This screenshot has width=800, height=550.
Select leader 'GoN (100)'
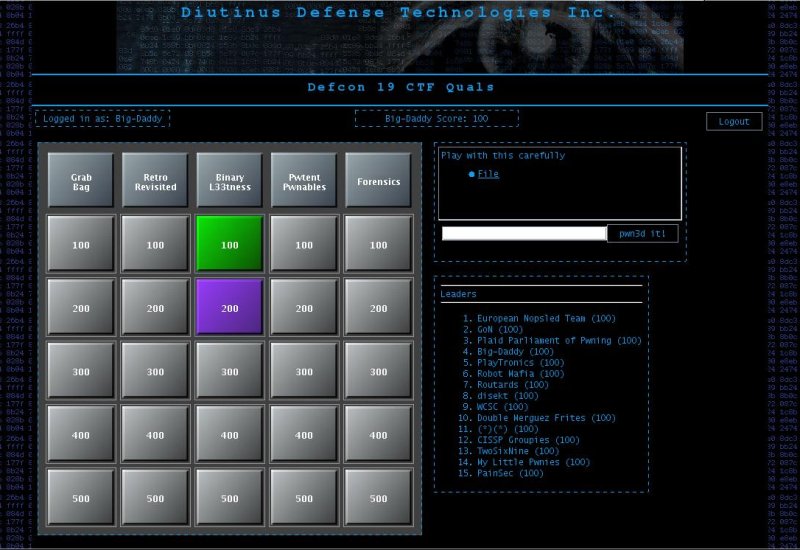500,330
